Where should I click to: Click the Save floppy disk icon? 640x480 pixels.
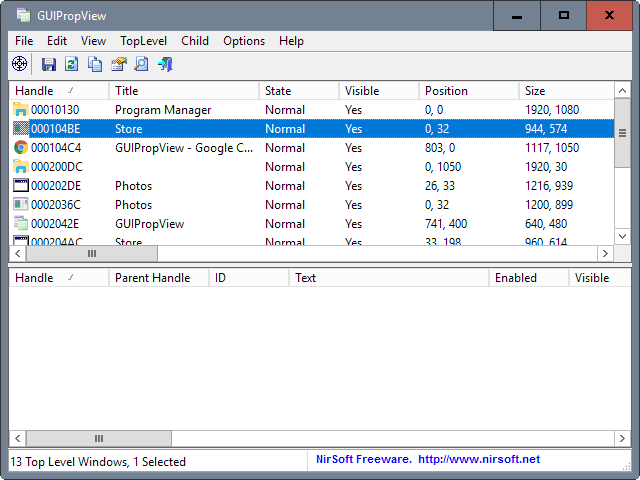[49, 64]
